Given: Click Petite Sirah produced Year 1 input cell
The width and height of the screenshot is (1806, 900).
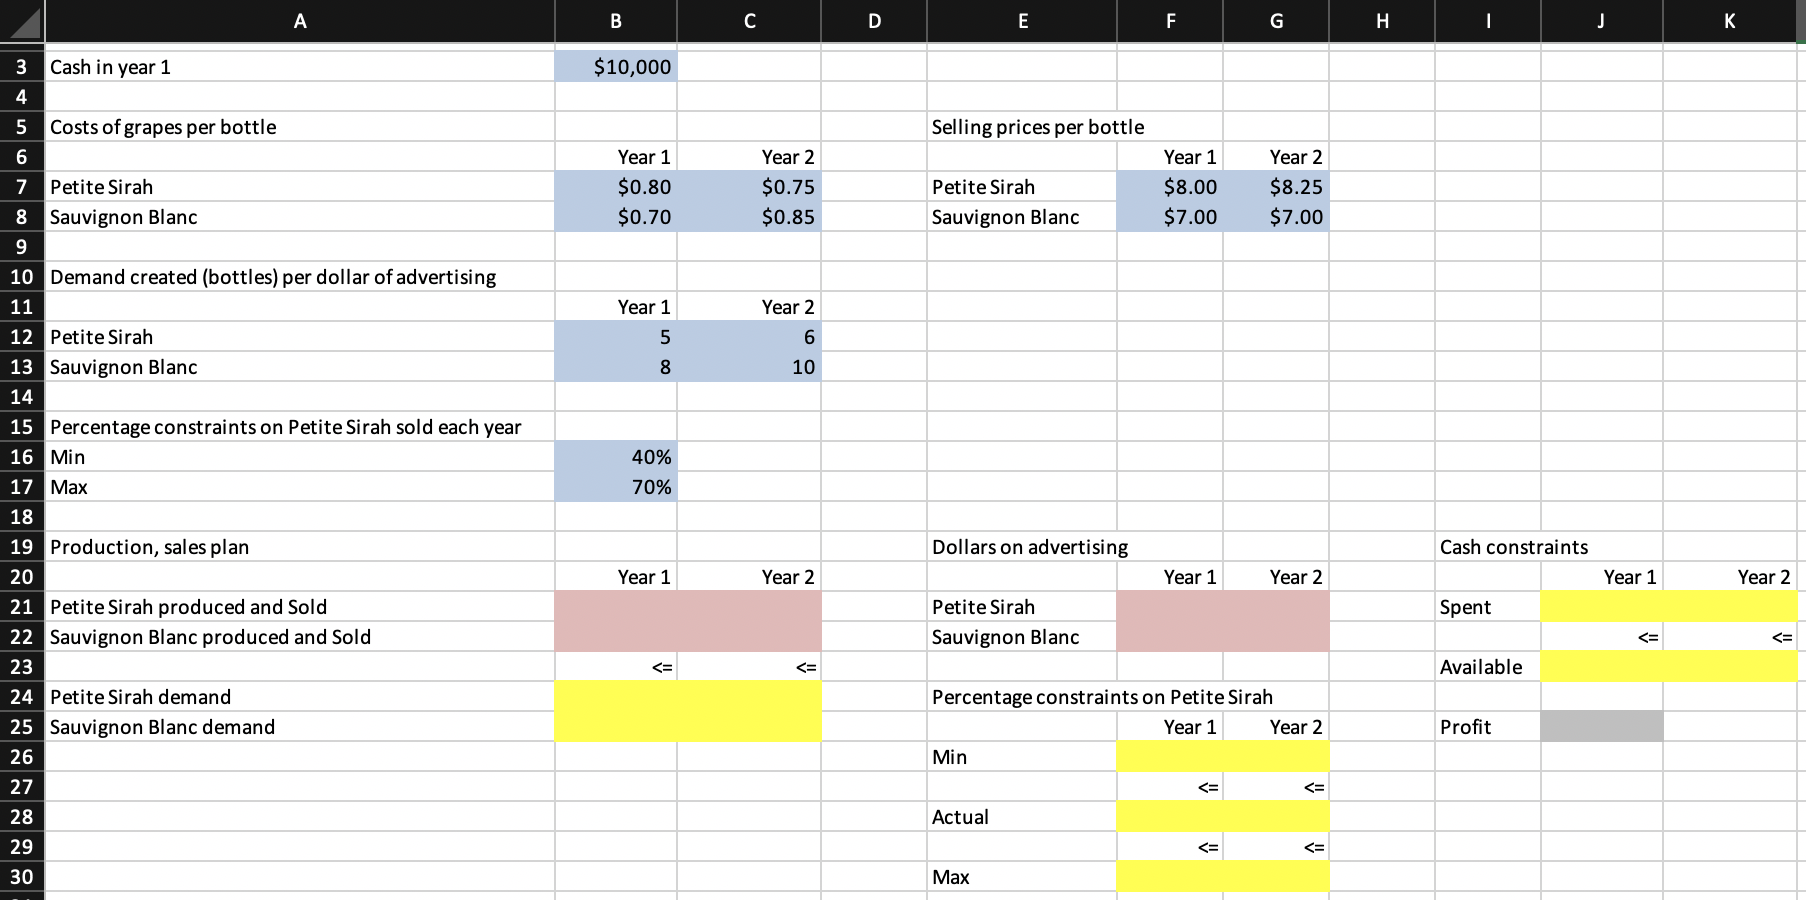Looking at the screenshot, I should 616,607.
